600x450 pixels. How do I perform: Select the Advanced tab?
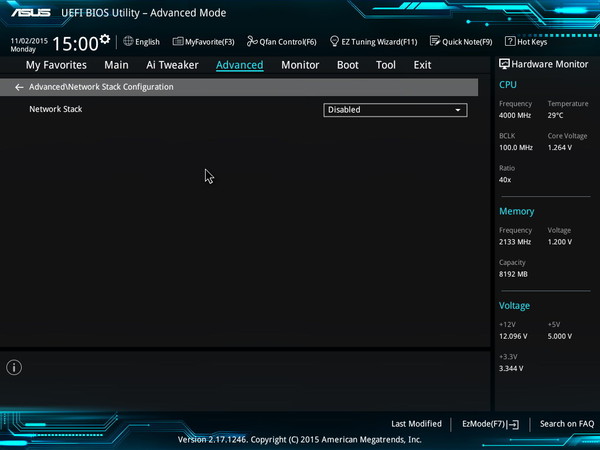tap(240, 65)
